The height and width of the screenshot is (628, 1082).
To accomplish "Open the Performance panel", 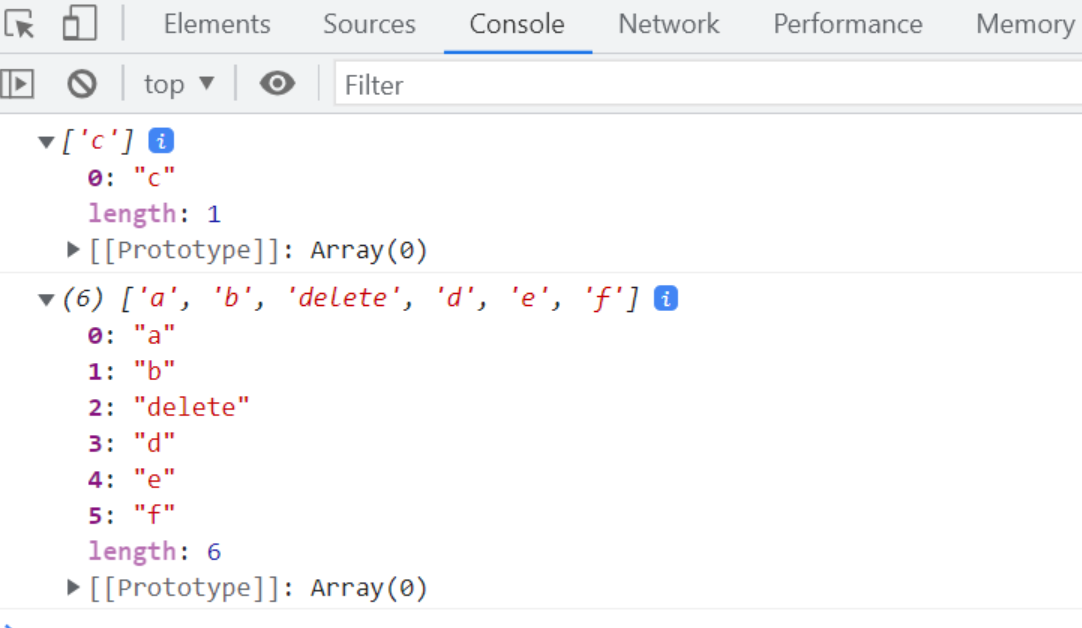I will pos(848,24).
